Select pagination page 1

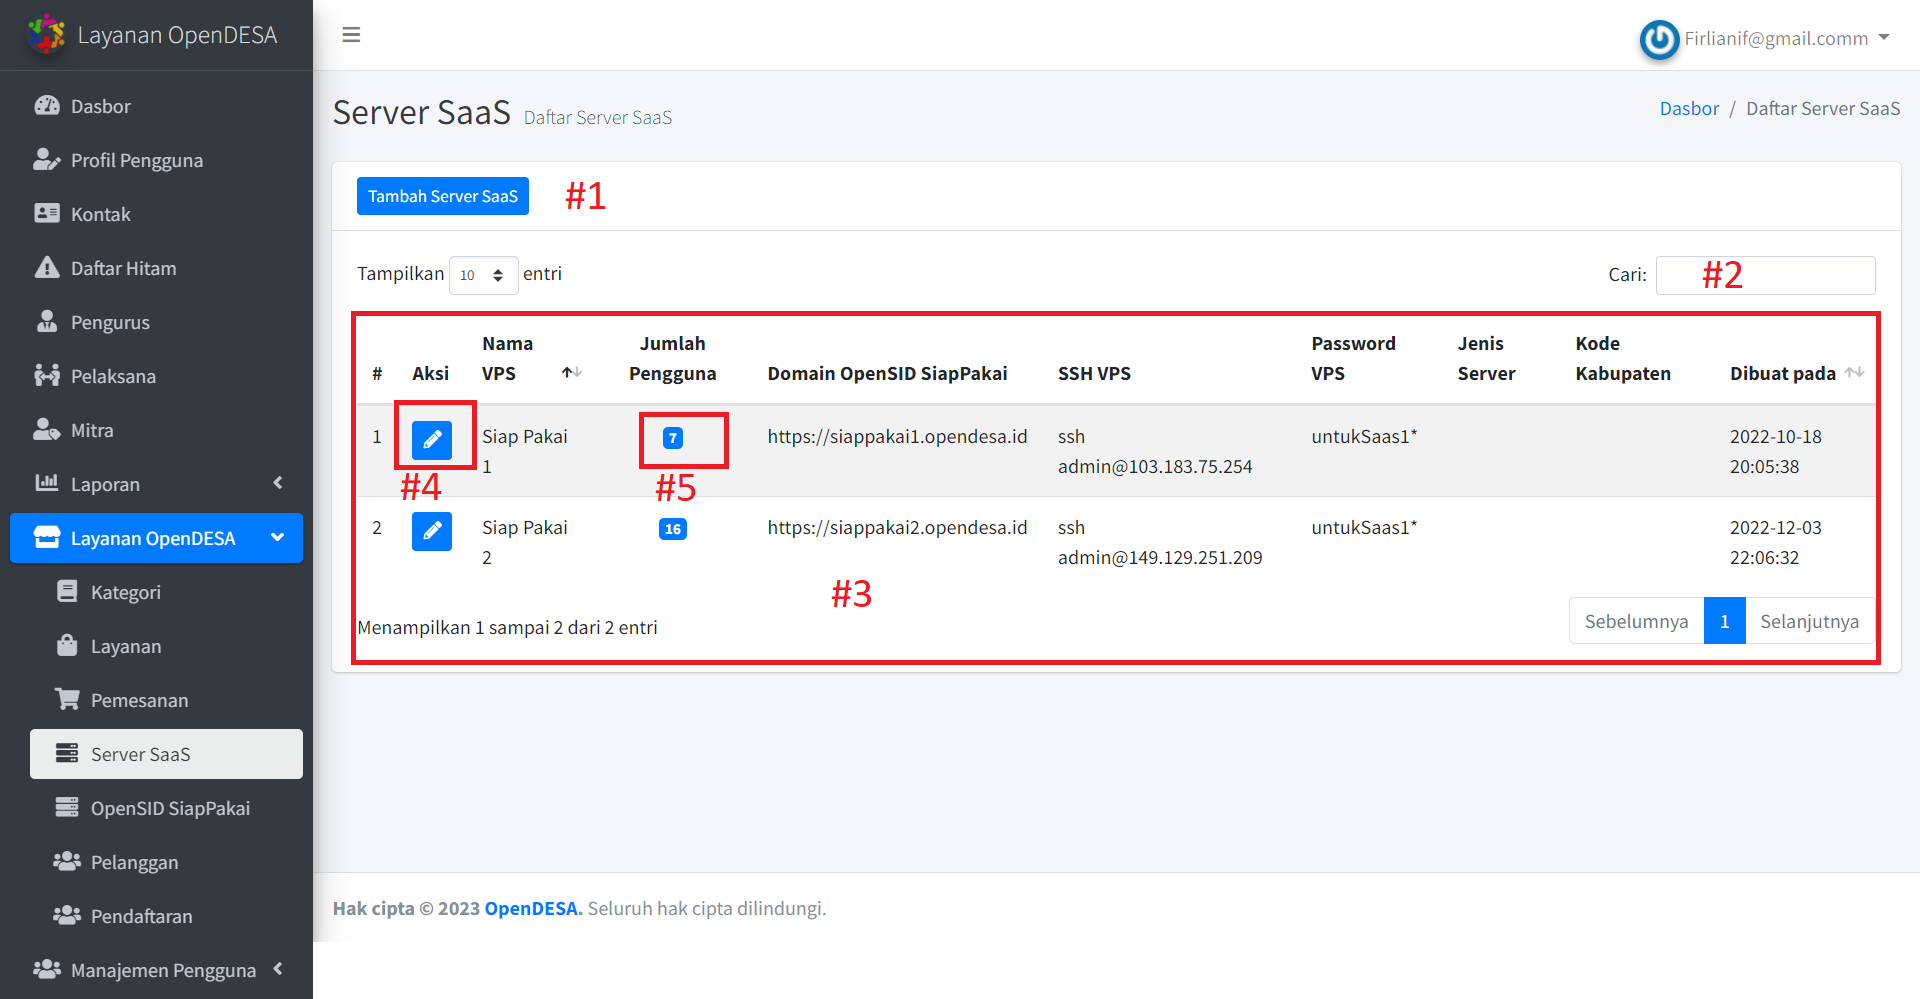point(1724,621)
